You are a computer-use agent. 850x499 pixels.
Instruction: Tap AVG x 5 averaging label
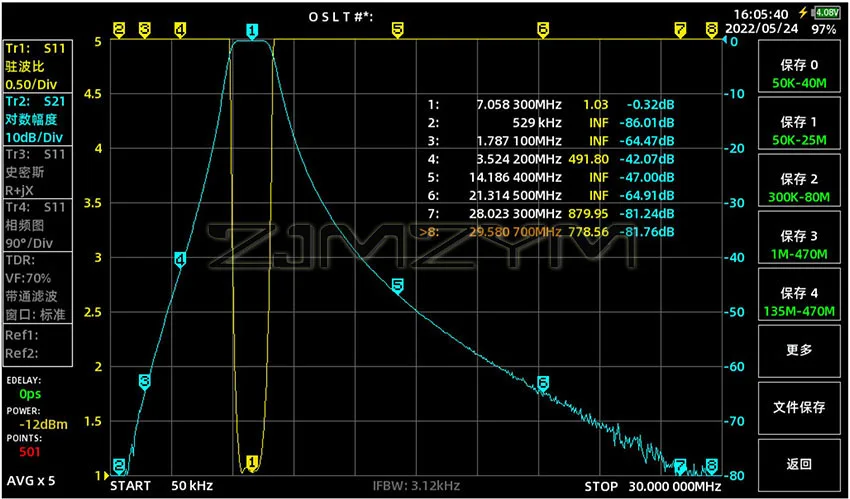coord(31,481)
